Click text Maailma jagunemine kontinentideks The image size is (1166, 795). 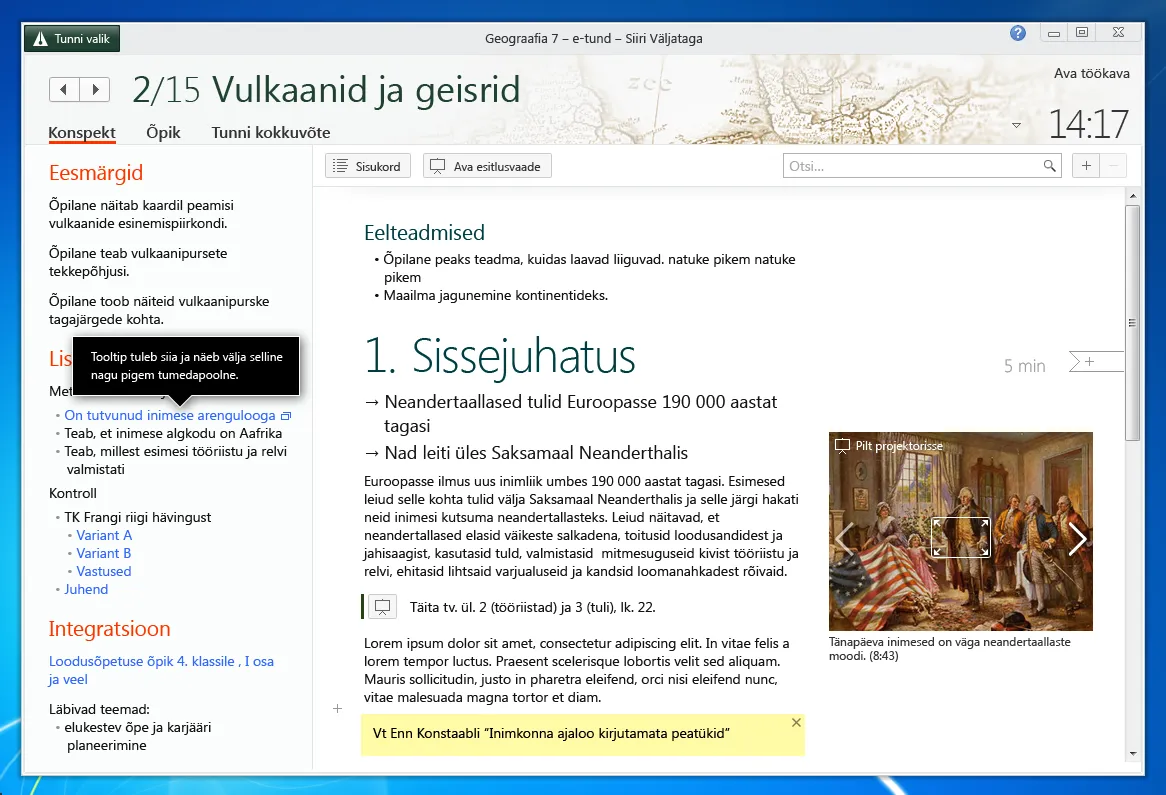tap(496, 295)
